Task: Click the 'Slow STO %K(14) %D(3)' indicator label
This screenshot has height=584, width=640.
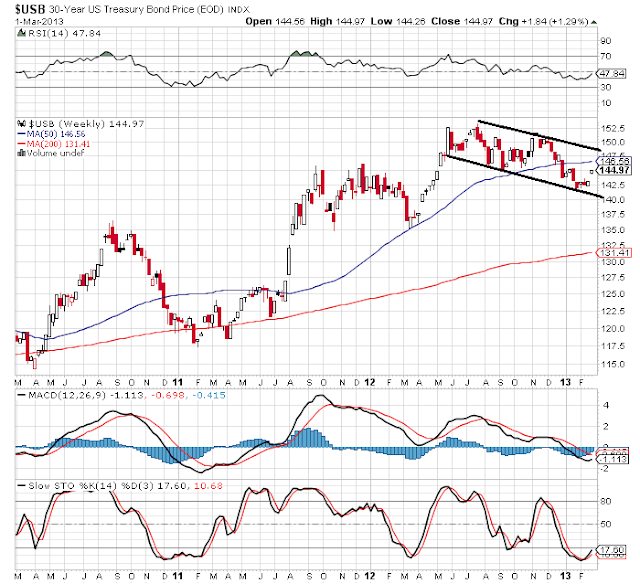Action: point(91,486)
